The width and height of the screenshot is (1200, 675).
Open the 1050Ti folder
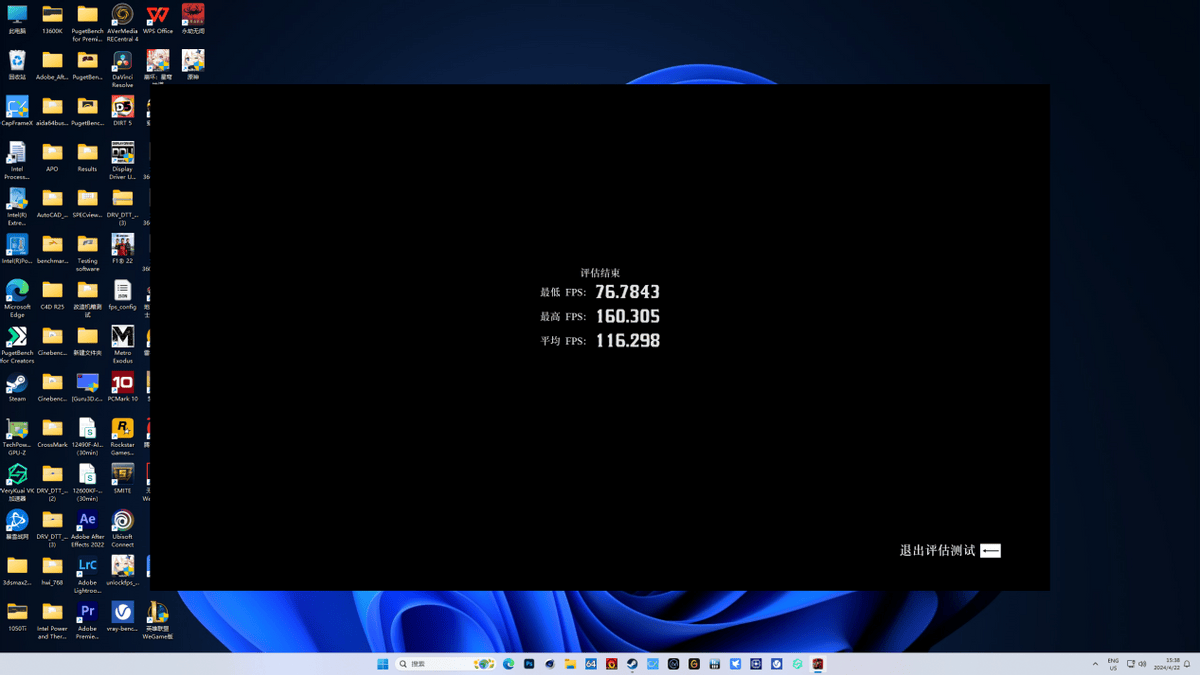pyautogui.click(x=17, y=616)
